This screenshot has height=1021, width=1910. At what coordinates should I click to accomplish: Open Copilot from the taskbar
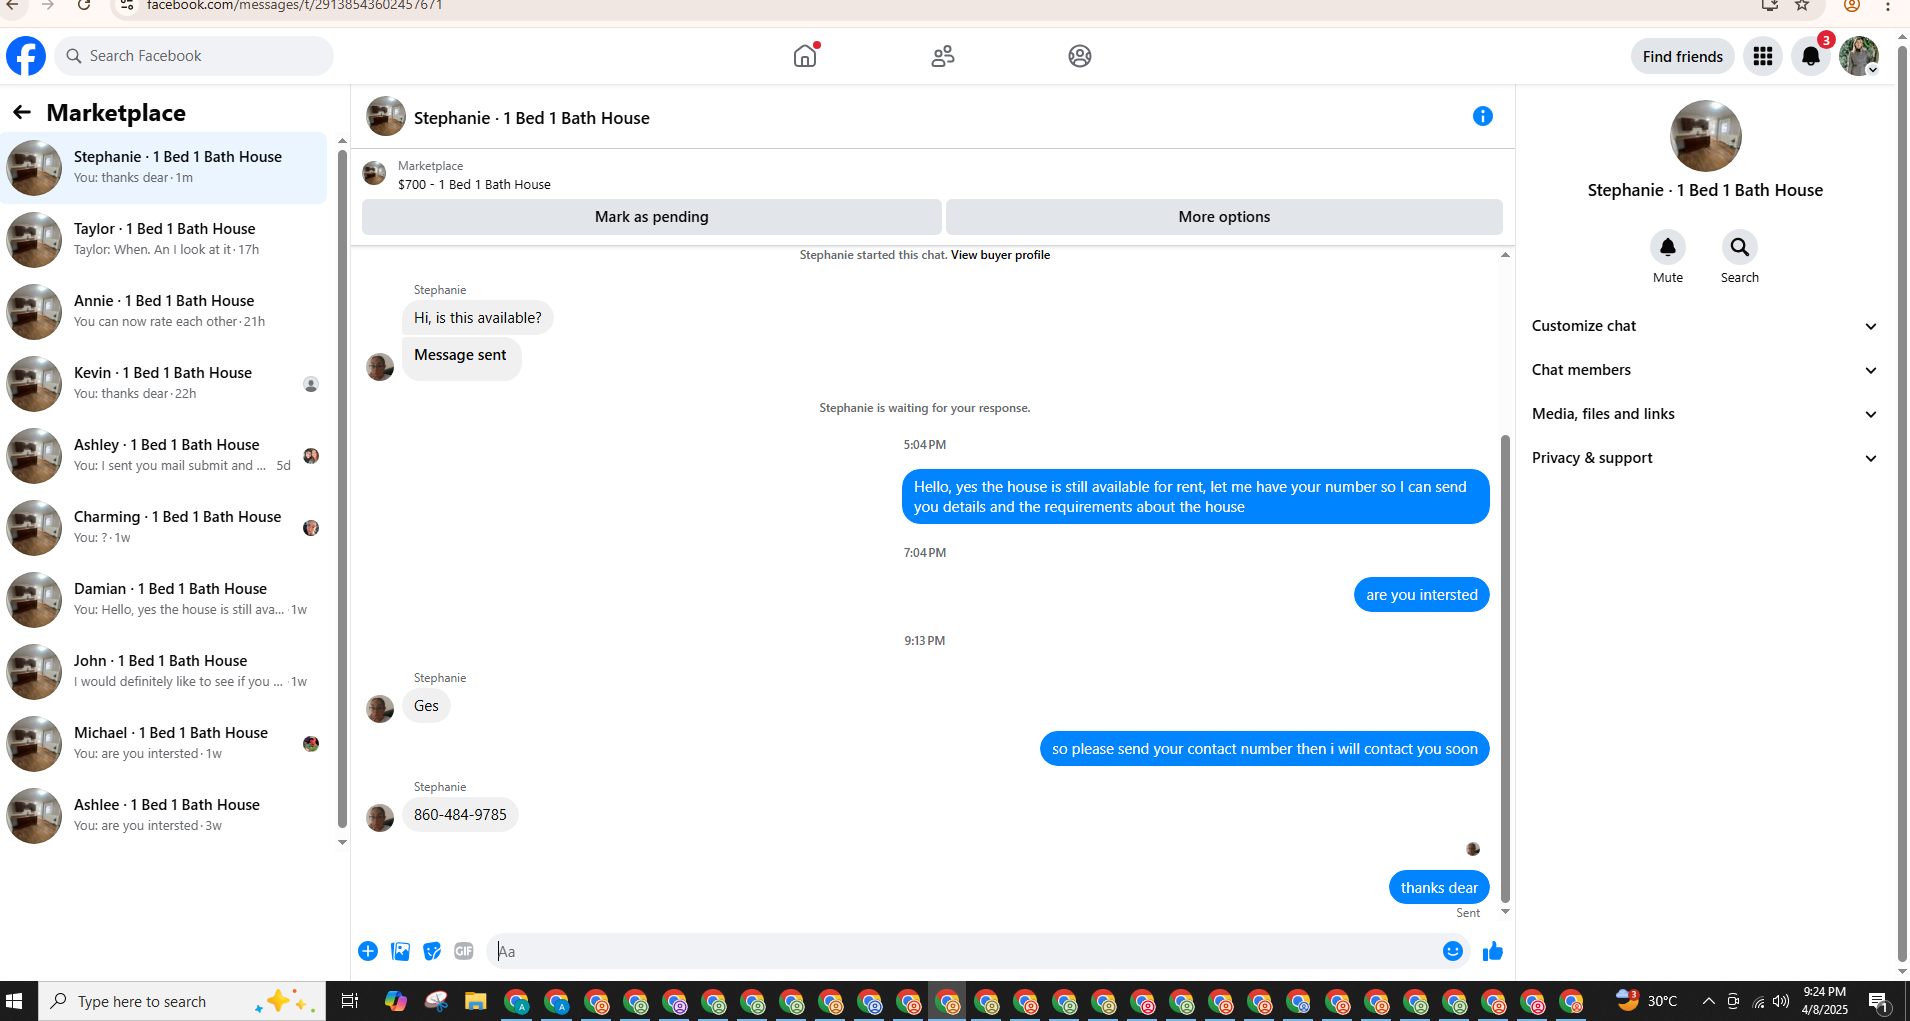coord(396,1001)
